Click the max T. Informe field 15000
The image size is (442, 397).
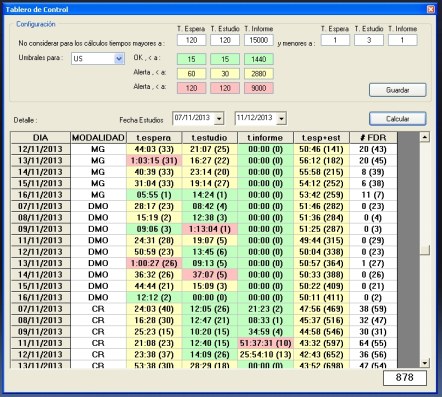pos(259,40)
